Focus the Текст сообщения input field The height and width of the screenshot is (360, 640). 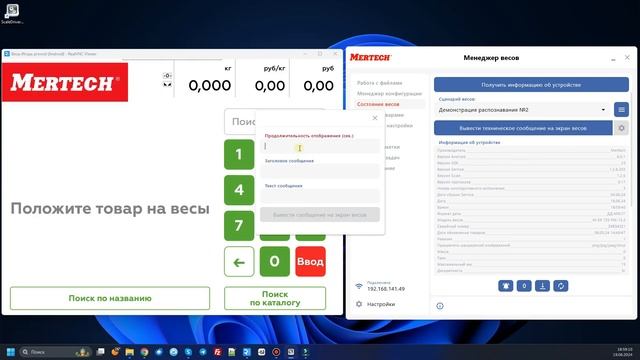pyautogui.click(x=320, y=196)
